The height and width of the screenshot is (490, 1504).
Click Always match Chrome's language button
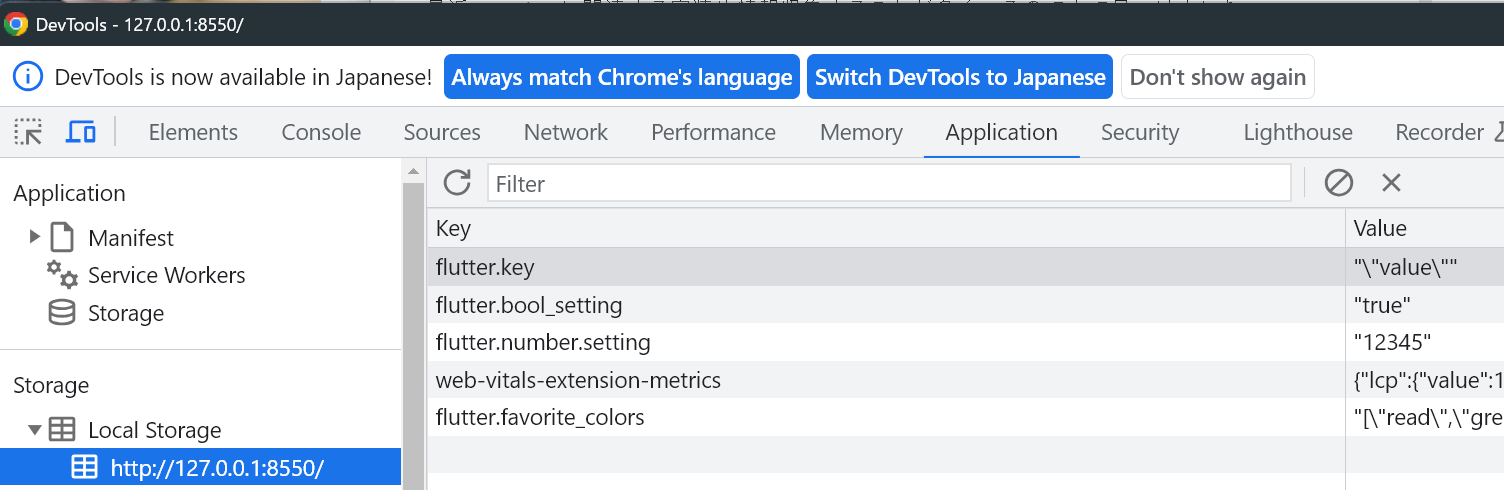(x=621, y=77)
